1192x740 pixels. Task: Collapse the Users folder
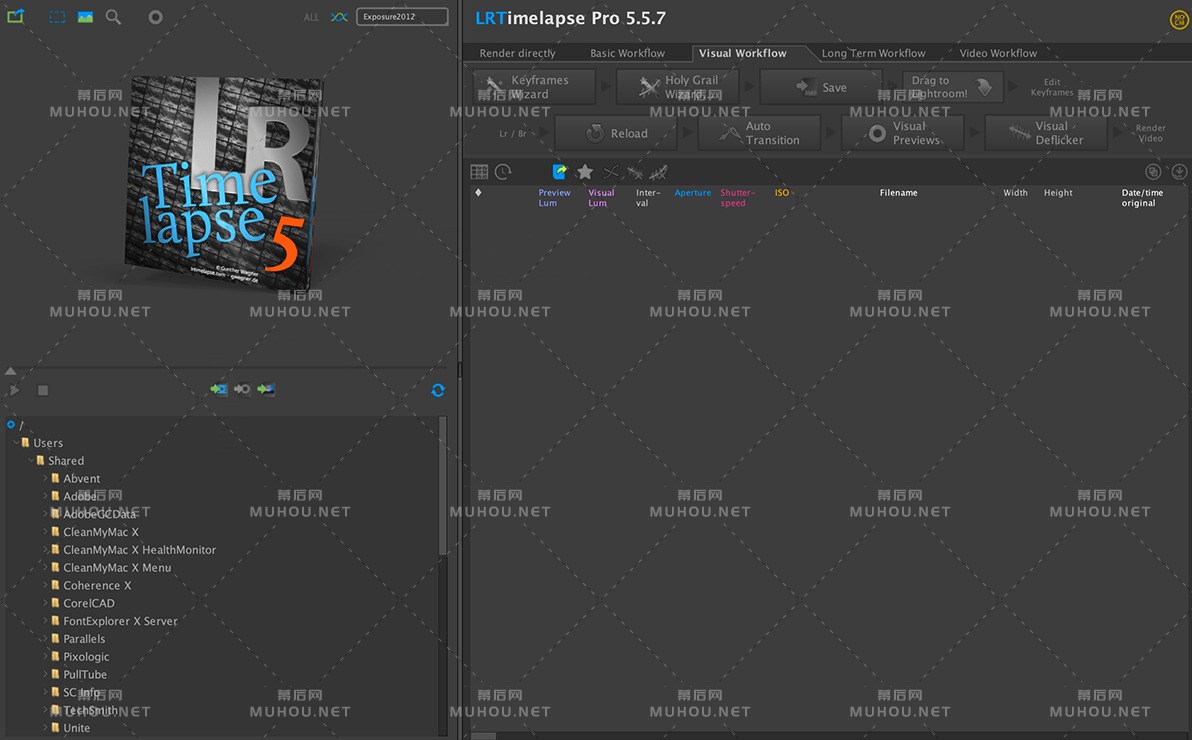click(x=16, y=443)
